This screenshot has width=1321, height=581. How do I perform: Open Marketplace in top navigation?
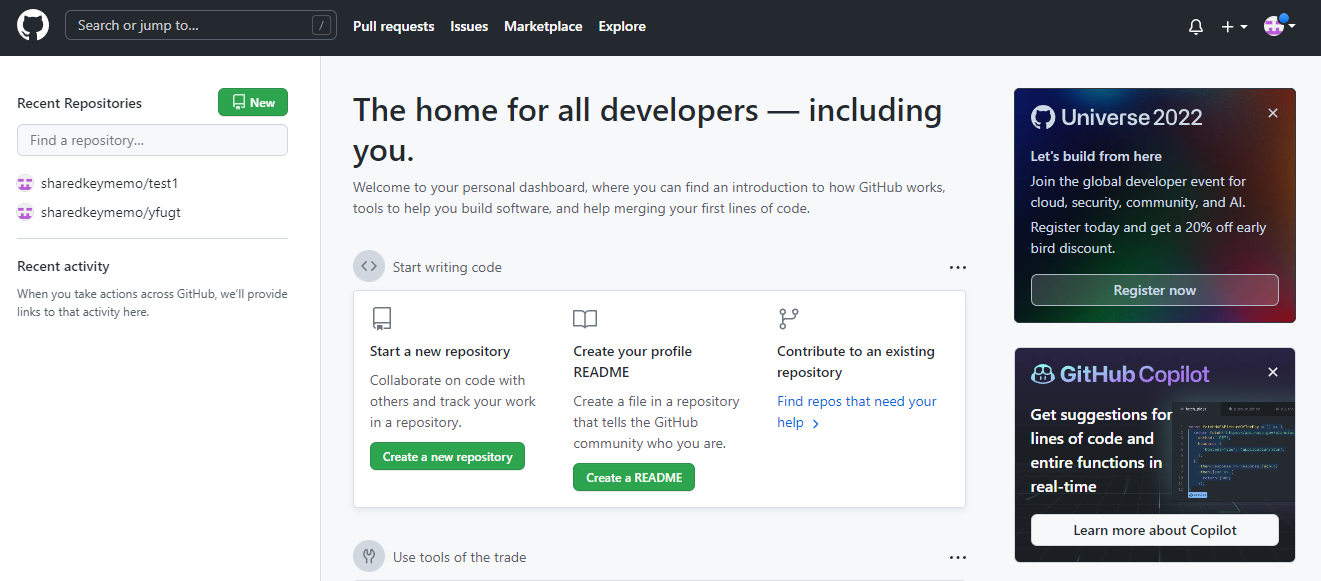click(543, 26)
